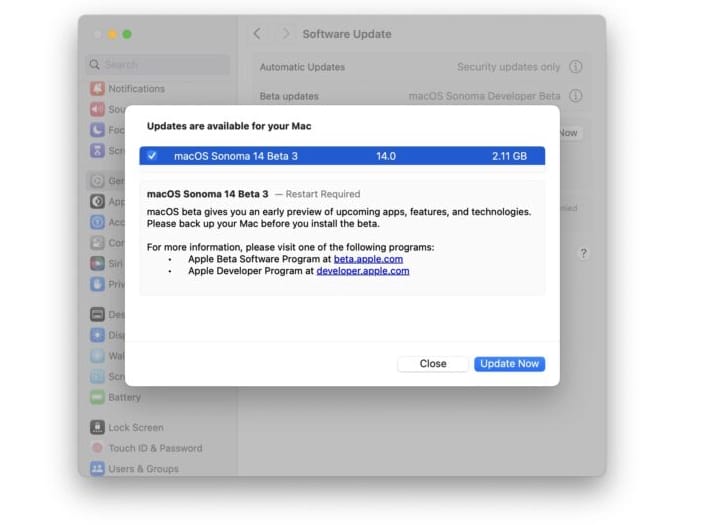
Task: Click the Restart Required label
Action: (x=323, y=194)
